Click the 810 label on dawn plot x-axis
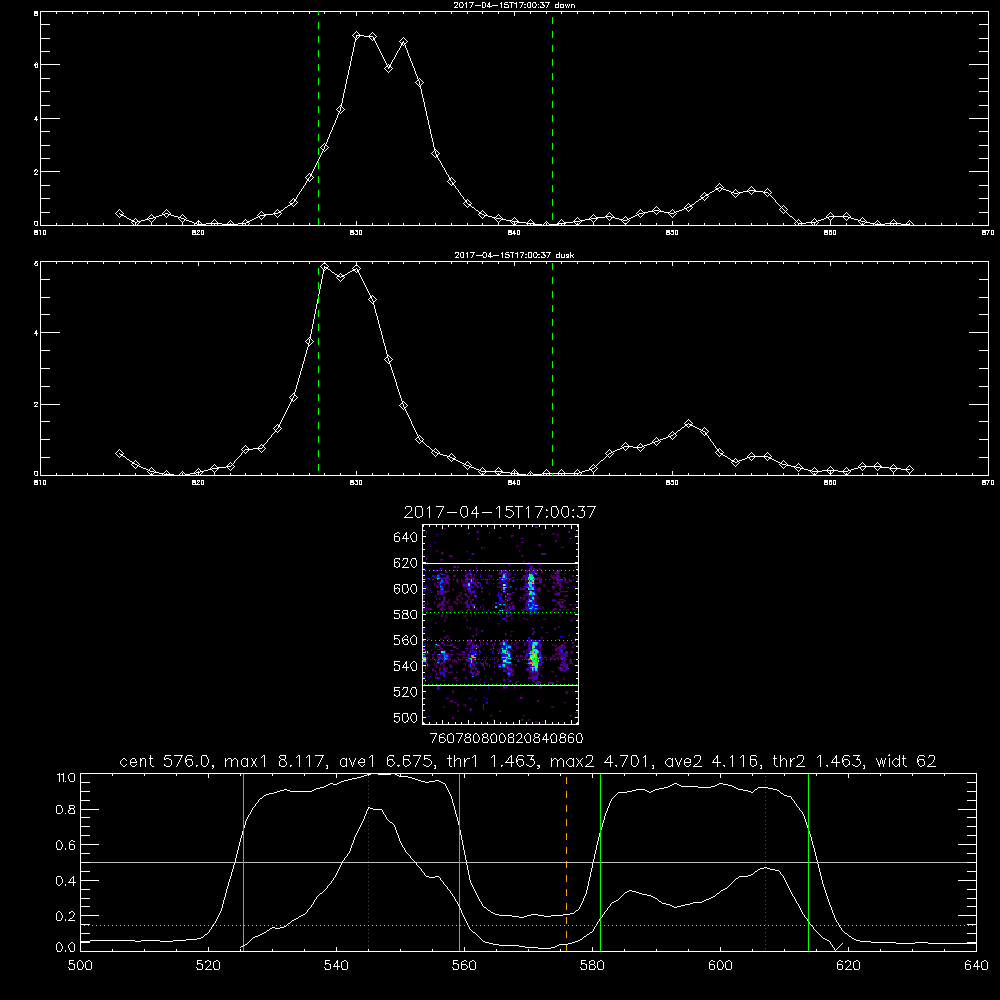 pyautogui.click(x=40, y=233)
